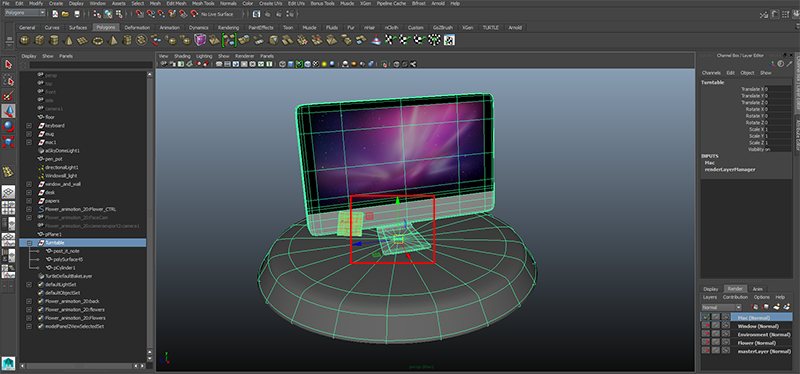Select the Scale tool in toolbox
Image resolution: width=800 pixels, height=374 pixels.
coord(8,141)
